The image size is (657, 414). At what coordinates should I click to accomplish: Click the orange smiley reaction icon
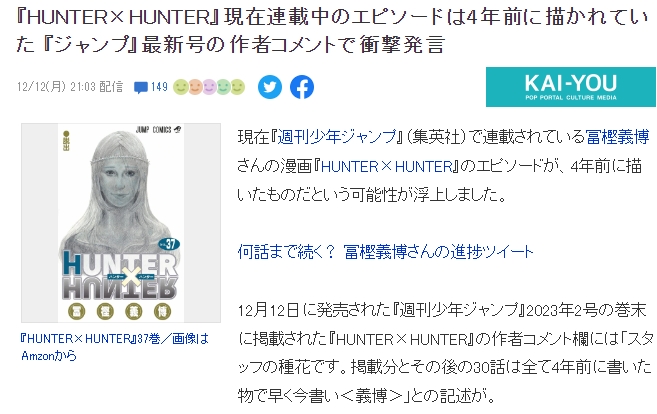tap(195, 87)
